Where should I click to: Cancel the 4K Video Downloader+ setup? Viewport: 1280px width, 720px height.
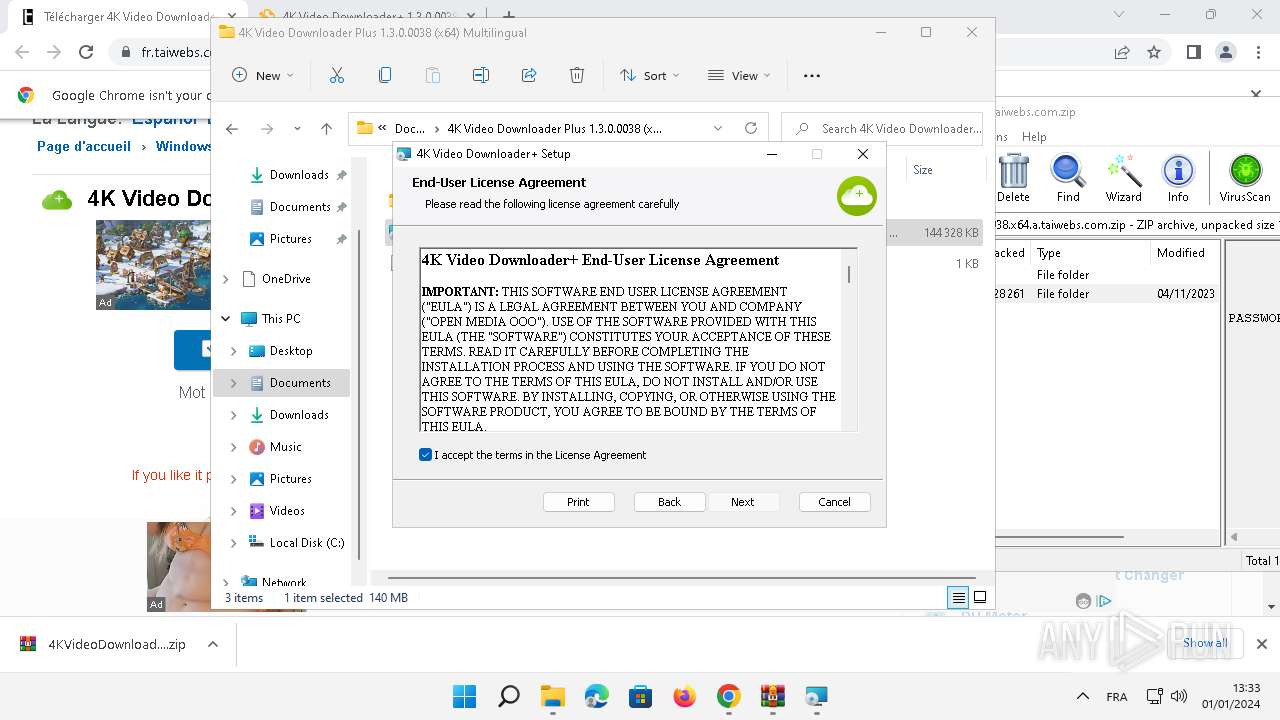tap(834, 502)
